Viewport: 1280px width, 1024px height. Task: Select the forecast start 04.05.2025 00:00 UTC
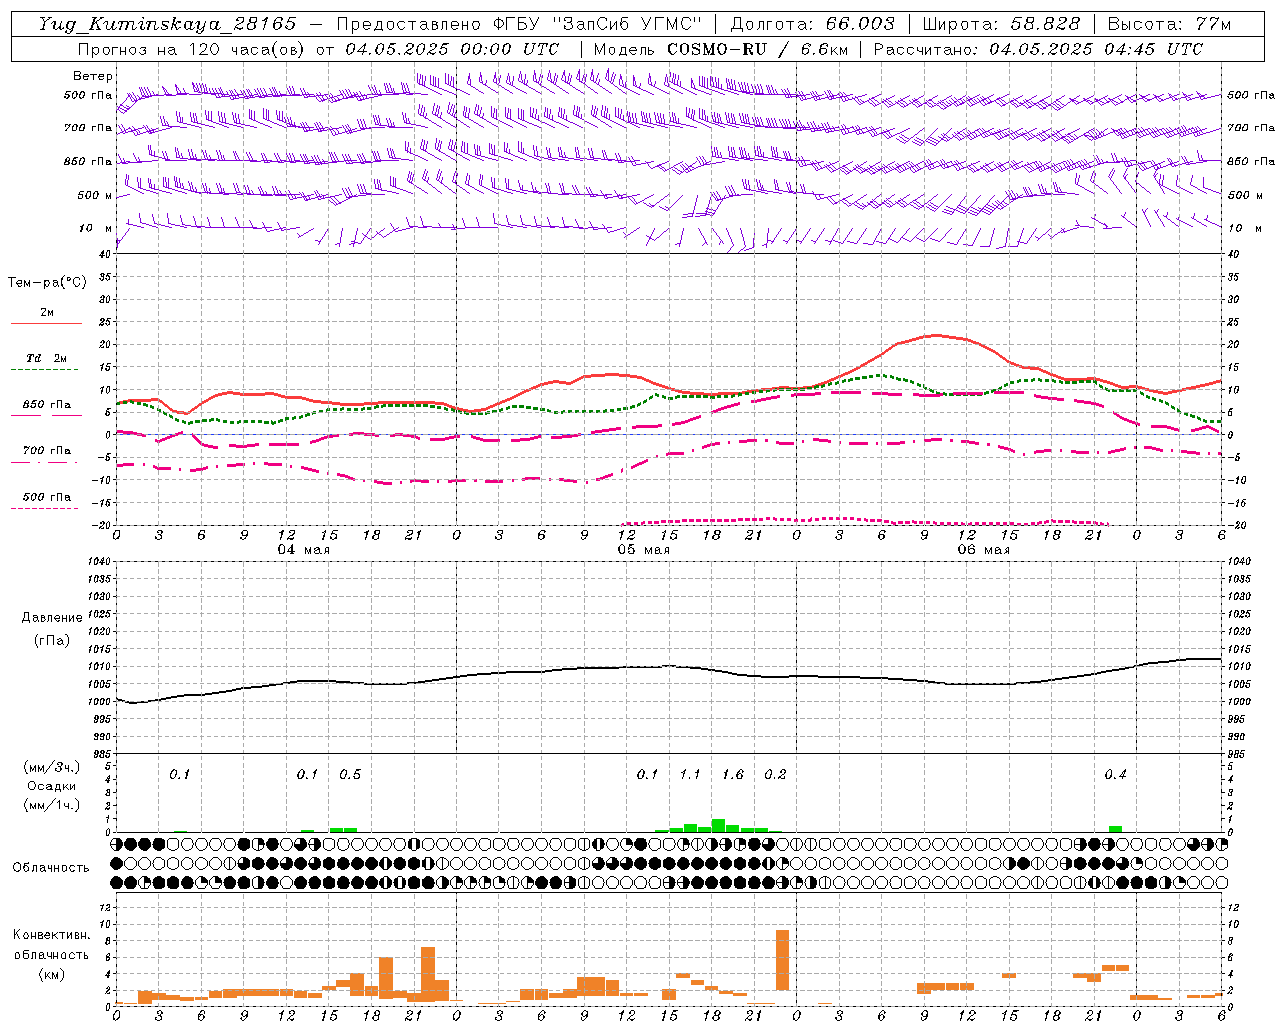click(x=452, y=49)
